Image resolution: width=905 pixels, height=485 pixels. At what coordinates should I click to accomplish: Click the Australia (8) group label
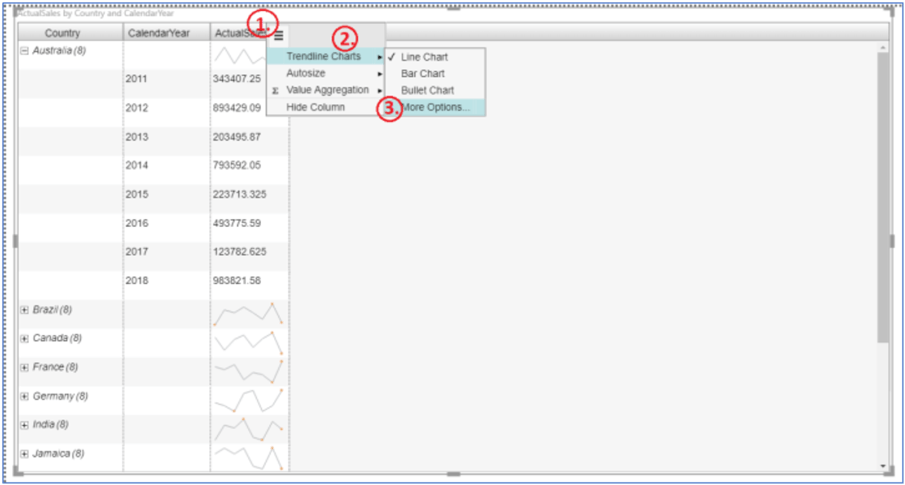59,51
